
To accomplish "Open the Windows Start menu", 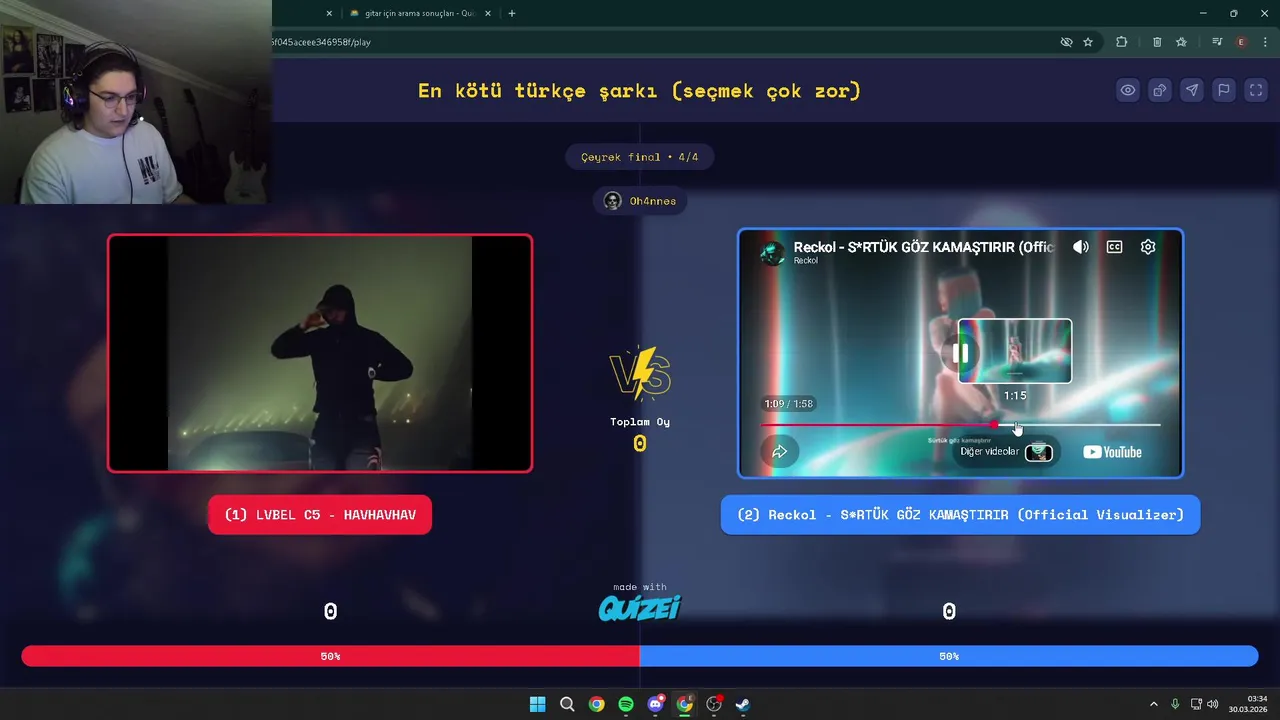I will pos(537,704).
